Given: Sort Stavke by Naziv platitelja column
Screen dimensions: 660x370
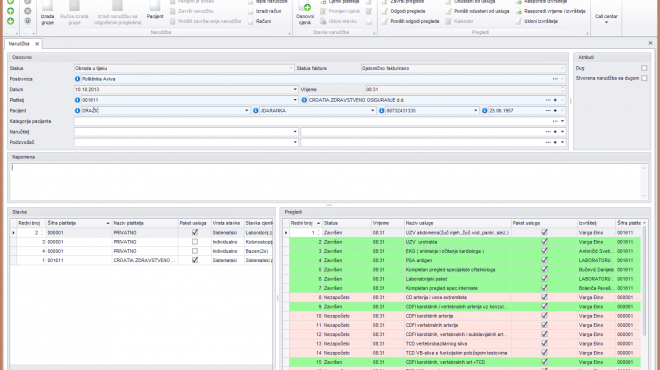Looking at the screenshot, I should tap(144, 223).
